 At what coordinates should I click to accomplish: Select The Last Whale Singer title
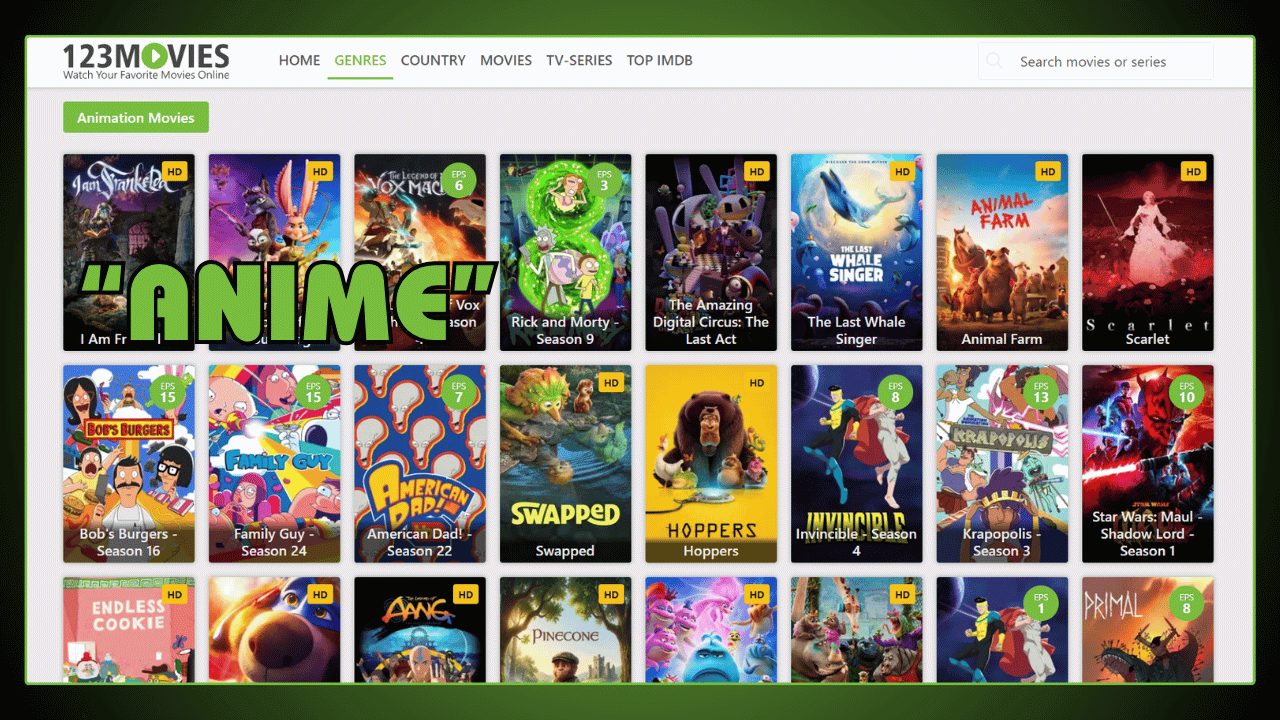(856, 330)
